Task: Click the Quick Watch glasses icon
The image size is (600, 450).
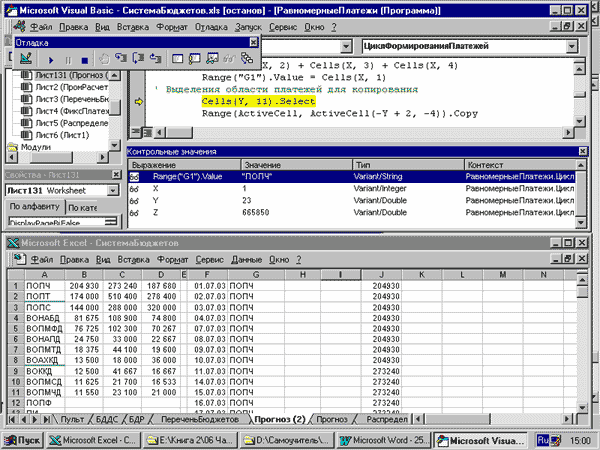Action: [229, 59]
